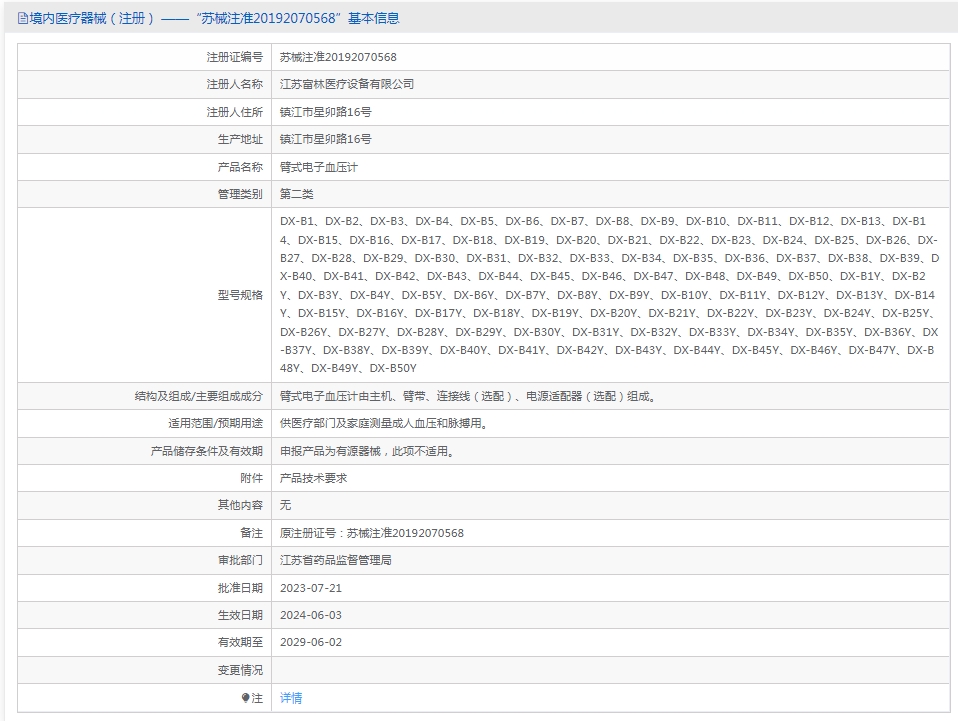Click the 适用范围/预期用途 label

[216, 423]
